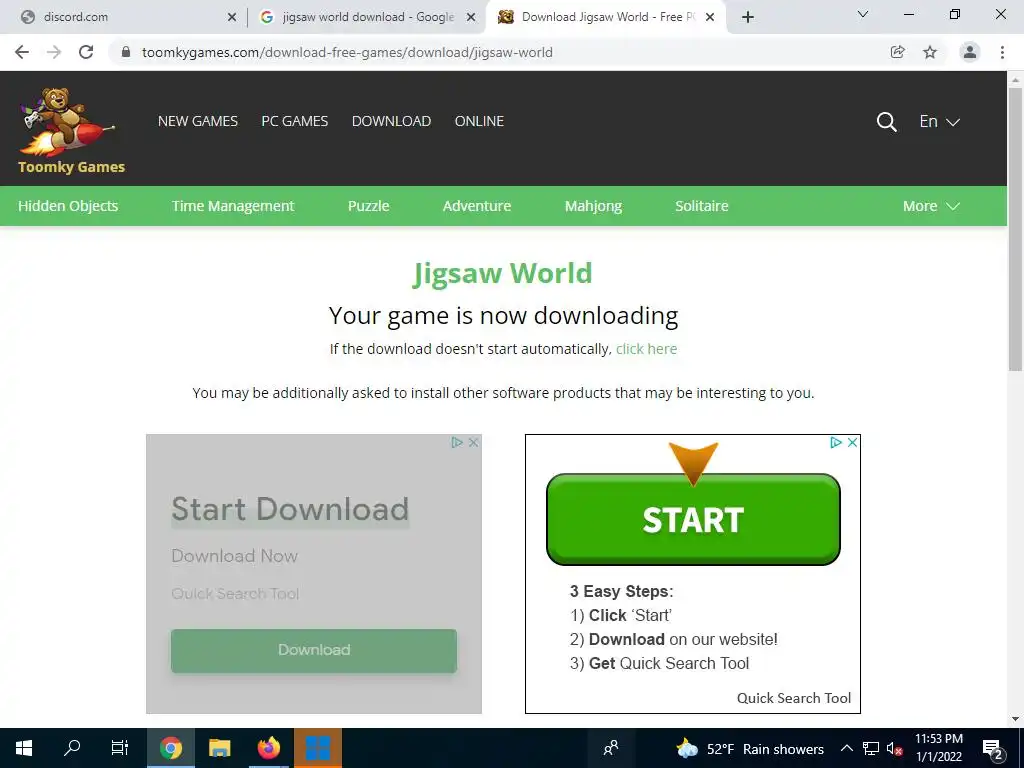Select Adventure category
Image resolution: width=1024 pixels, height=768 pixels.
pos(477,206)
